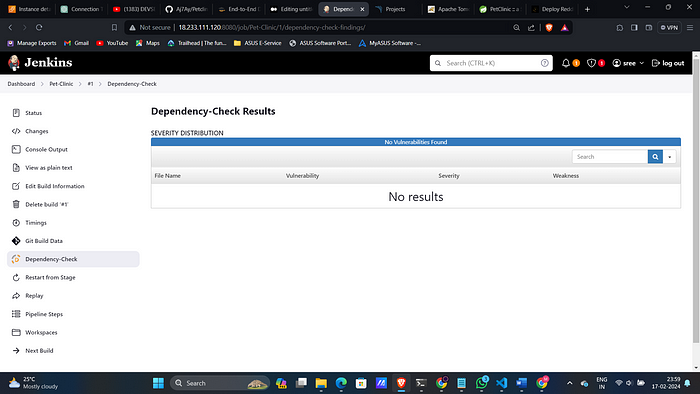Open the Manage Exports bookmark
This screenshot has width=700, height=394.
pyautogui.click(x=32, y=43)
